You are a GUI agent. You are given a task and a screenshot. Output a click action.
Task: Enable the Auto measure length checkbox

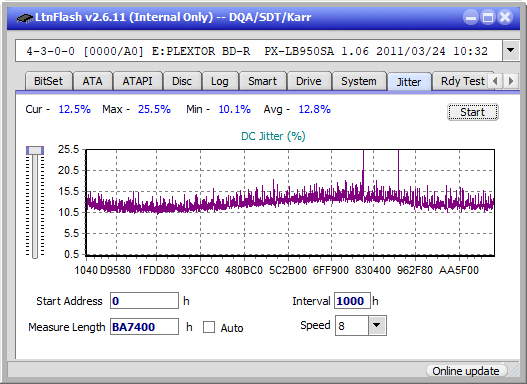pyautogui.click(x=209, y=327)
